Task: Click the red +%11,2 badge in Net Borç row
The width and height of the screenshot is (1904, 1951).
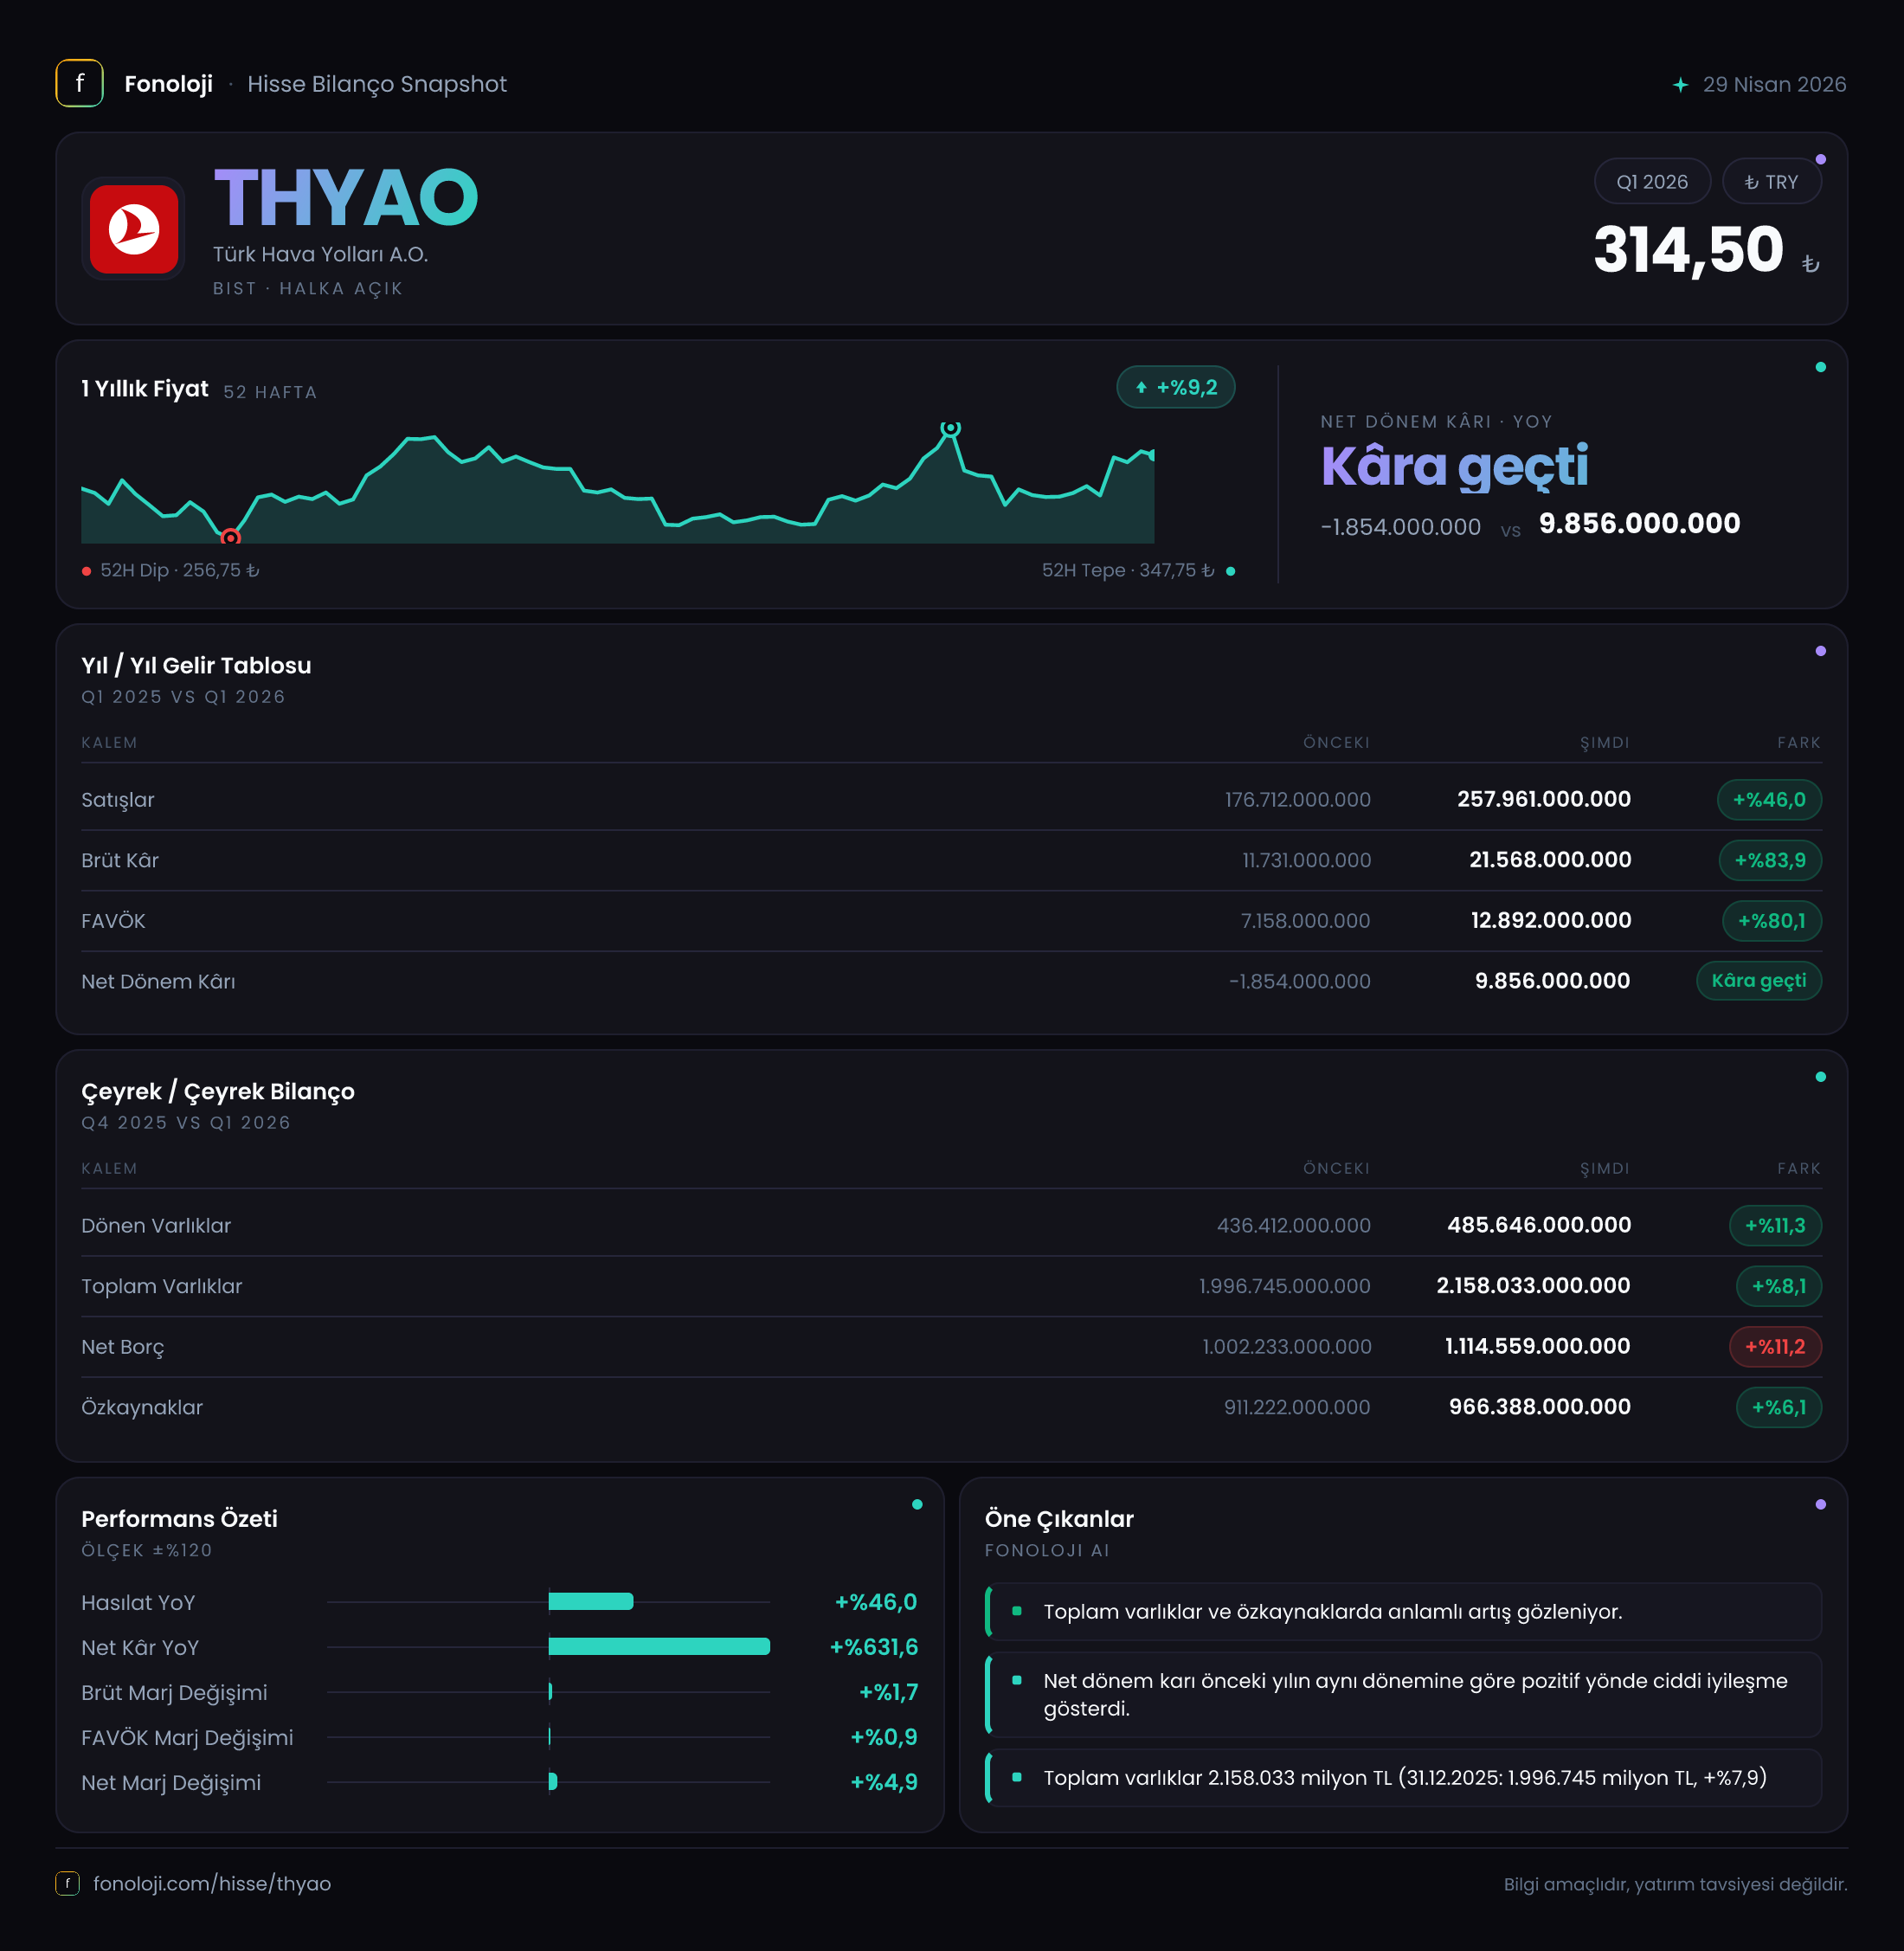Action: [x=1775, y=1346]
